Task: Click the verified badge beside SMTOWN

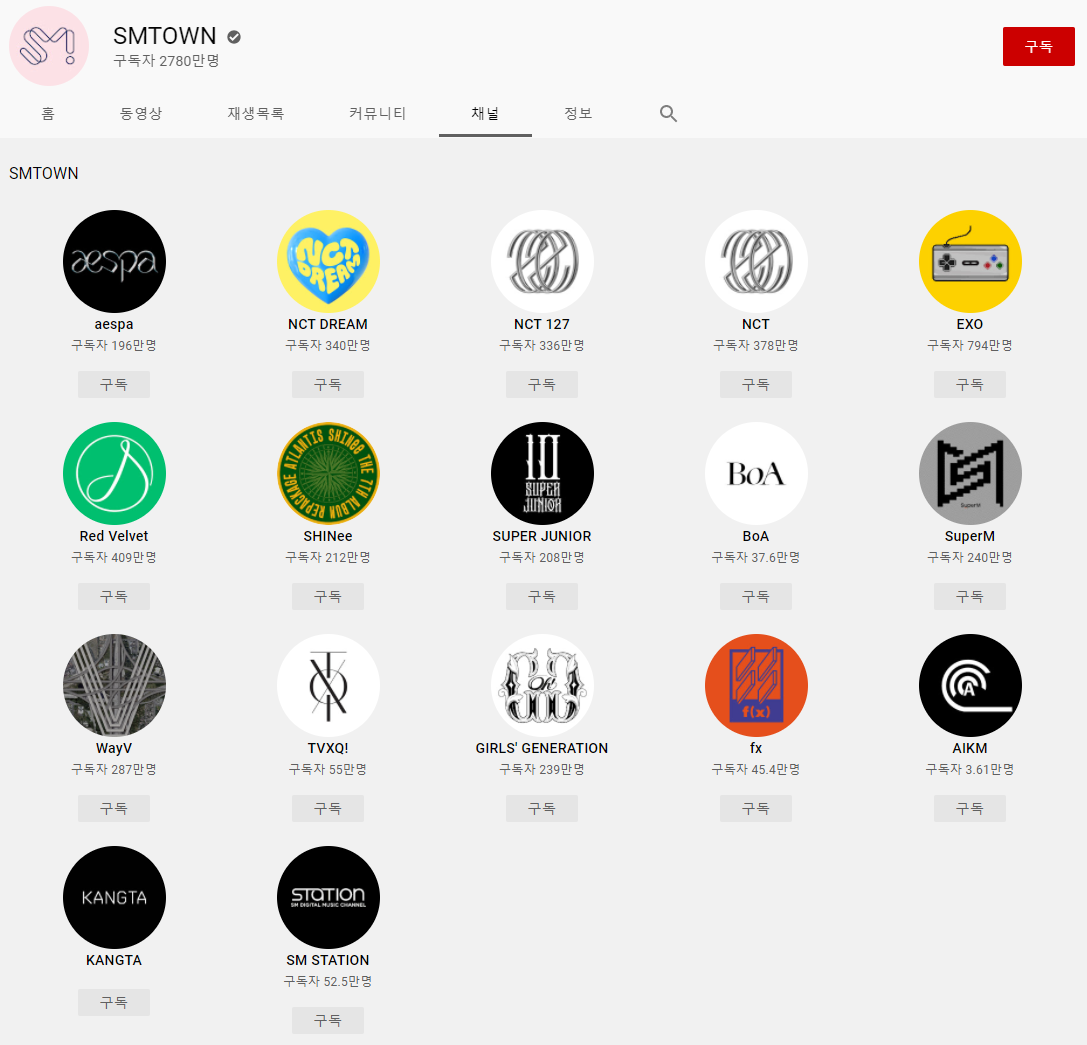Action: point(234,37)
